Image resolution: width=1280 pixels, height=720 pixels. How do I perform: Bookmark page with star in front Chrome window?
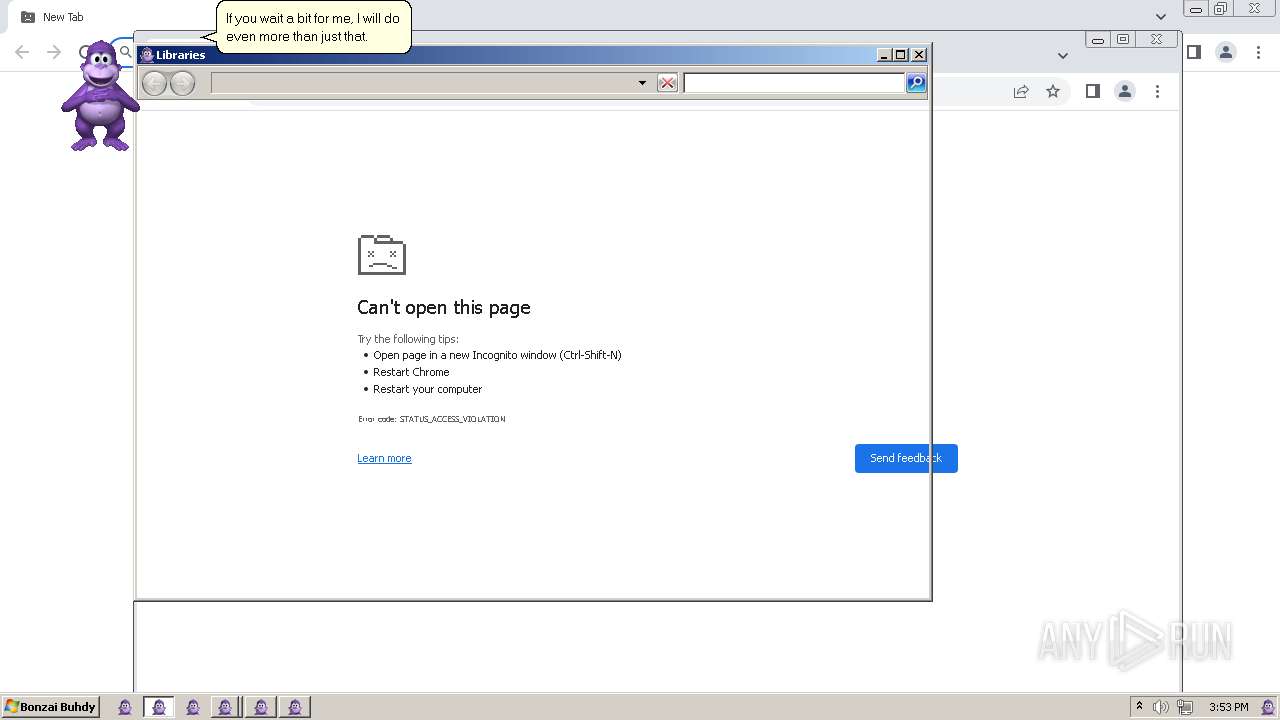point(1053,91)
